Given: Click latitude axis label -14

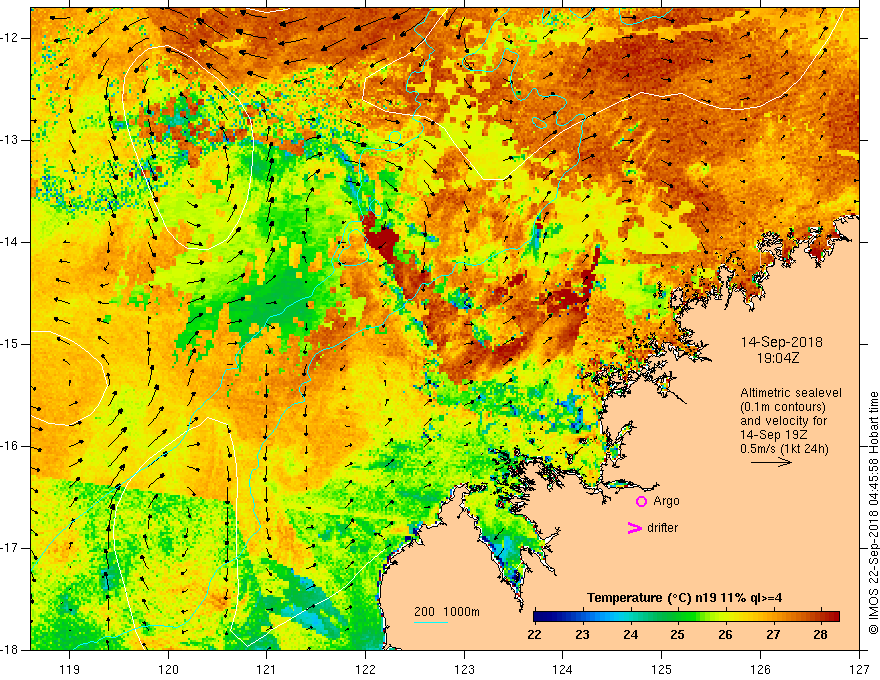Looking at the screenshot, I should pos(11,242).
